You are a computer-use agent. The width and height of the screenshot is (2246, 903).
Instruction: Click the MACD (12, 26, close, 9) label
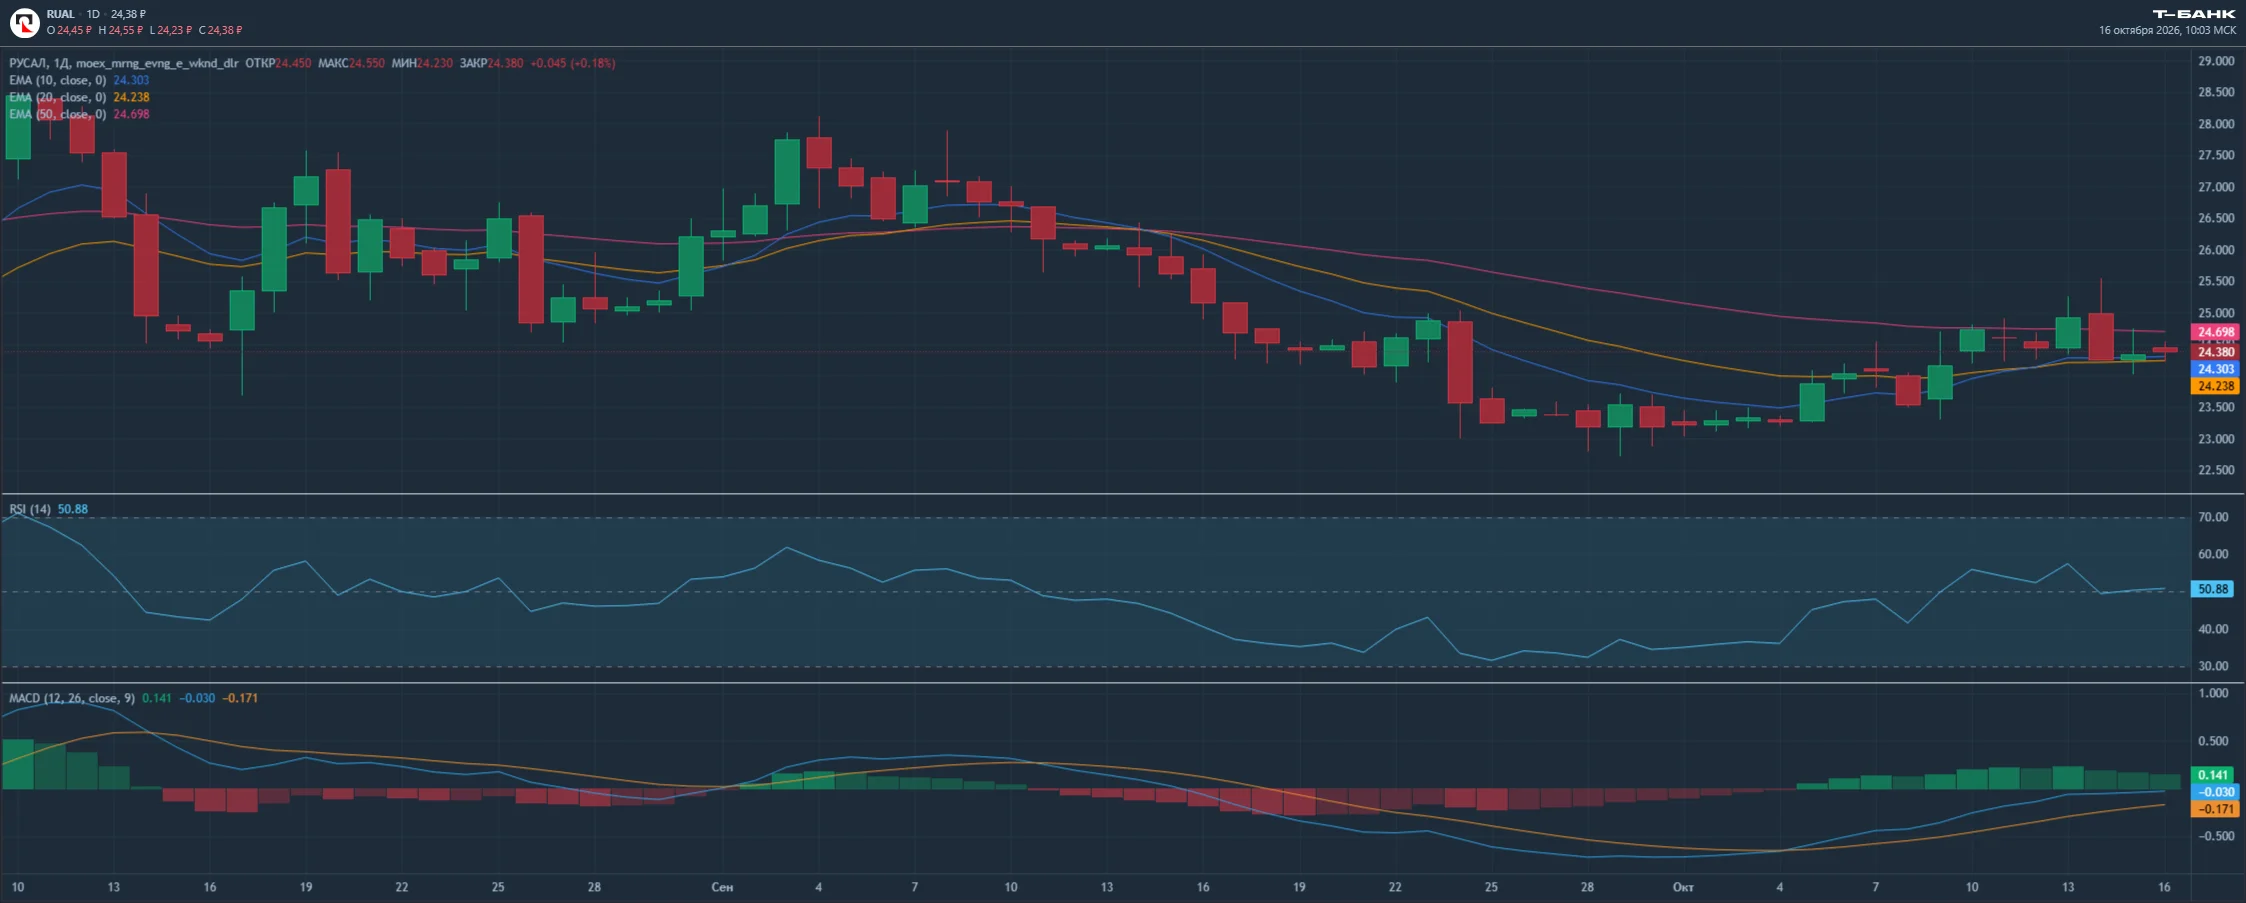tap(72, 698)
